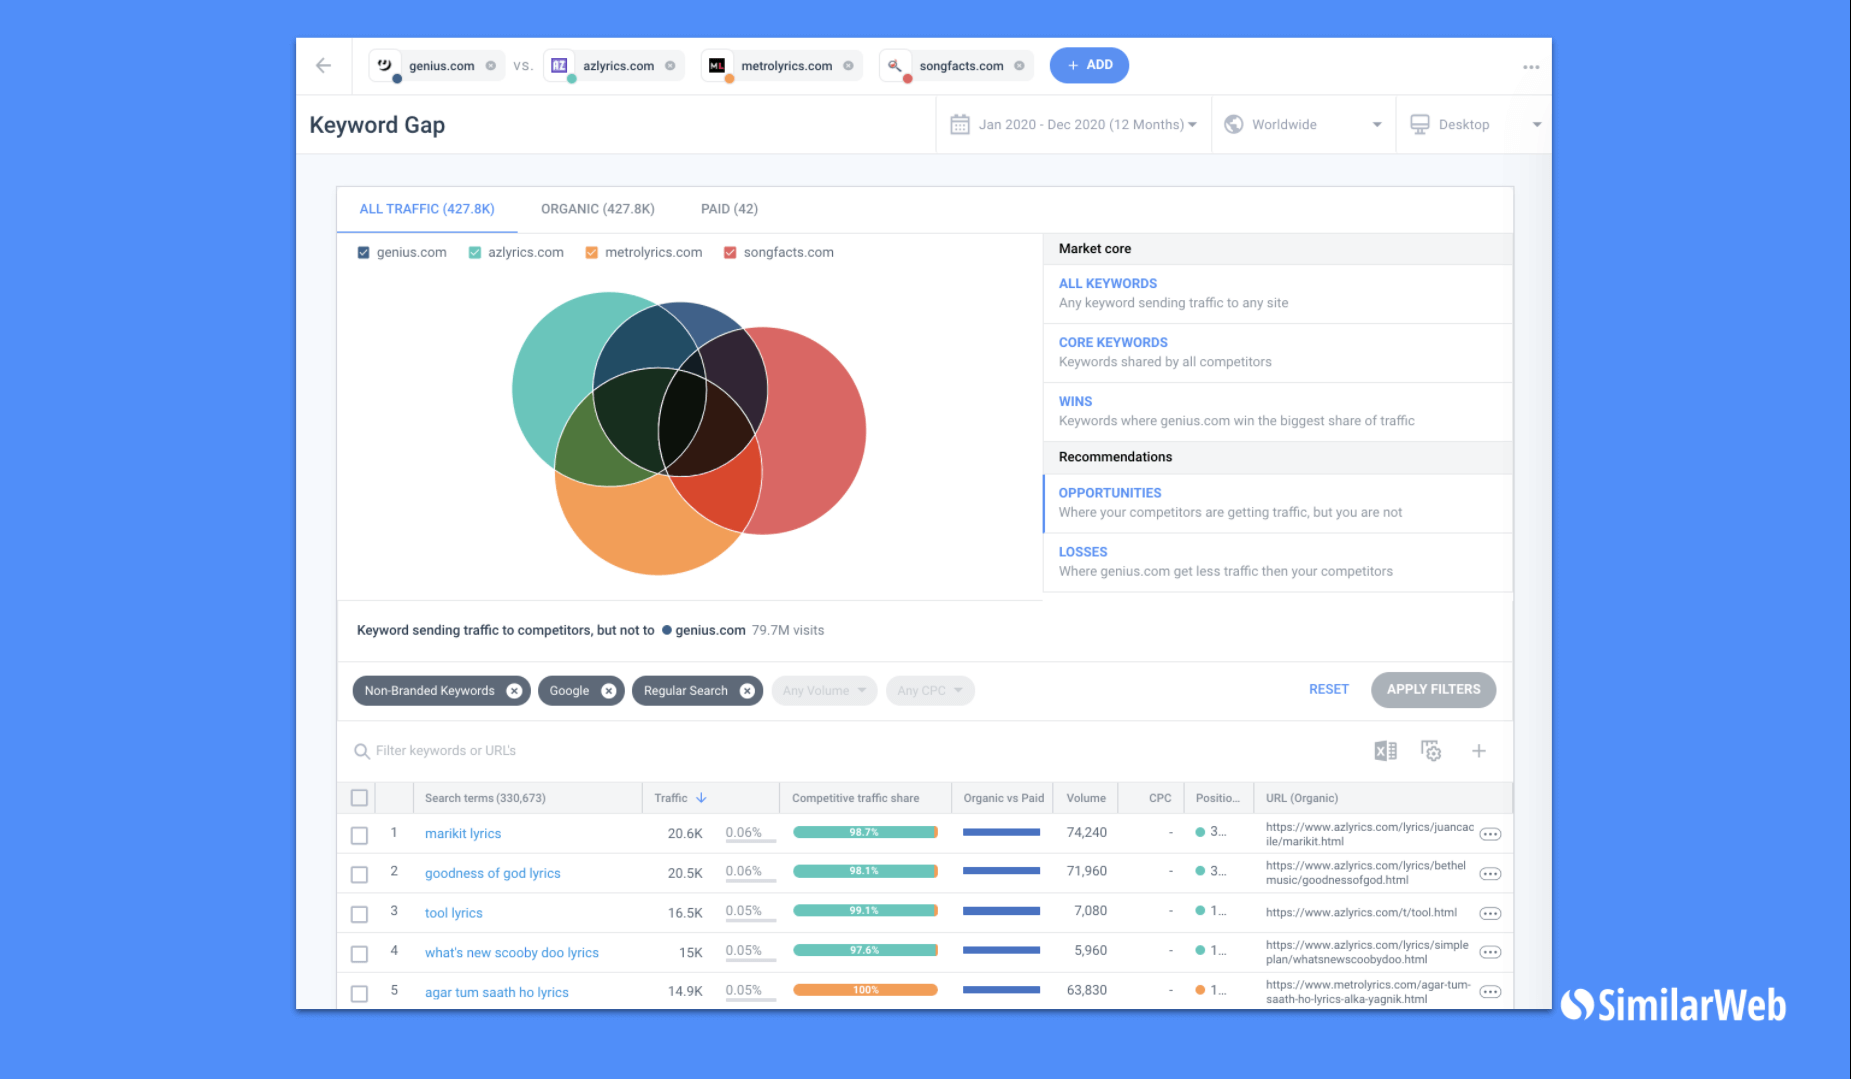Screen dimensions: 1851x1079
Task: Open what's new scooby doo lyrics link
Action: pos(512,953)
